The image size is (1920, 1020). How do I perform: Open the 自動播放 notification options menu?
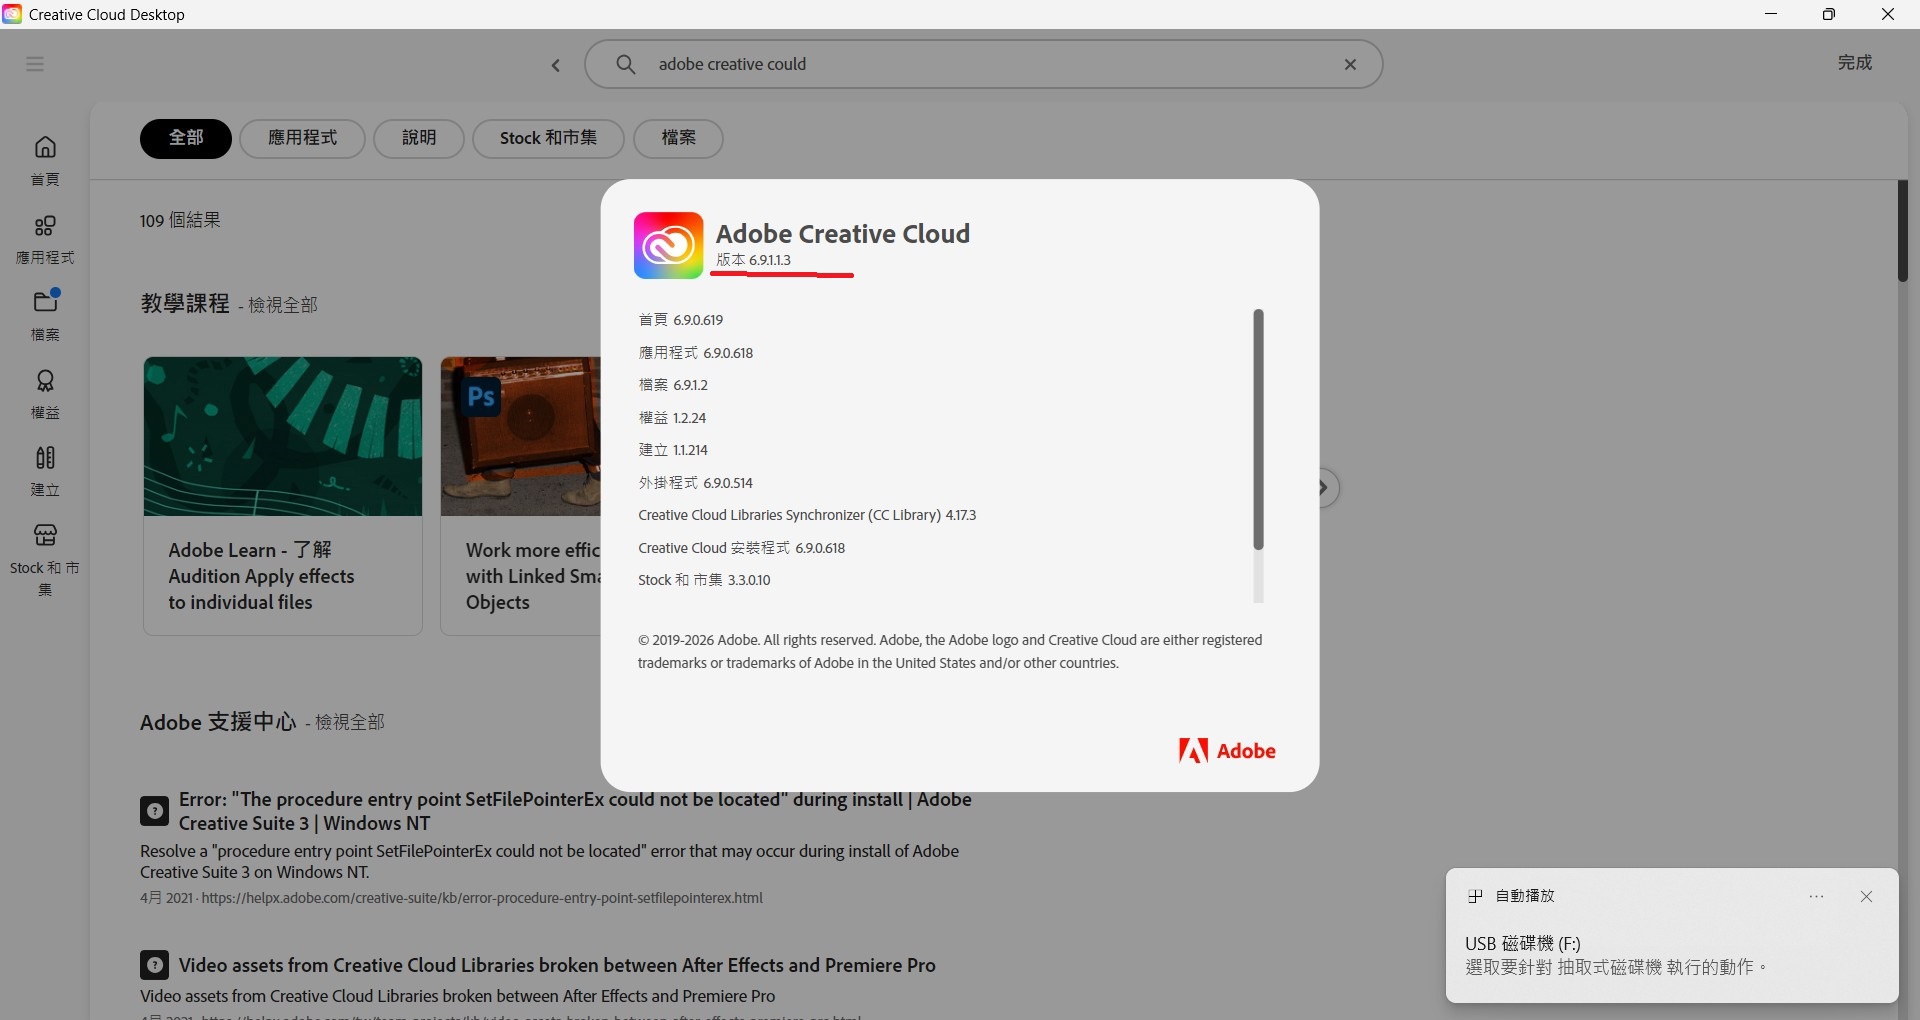[1817, 897]
